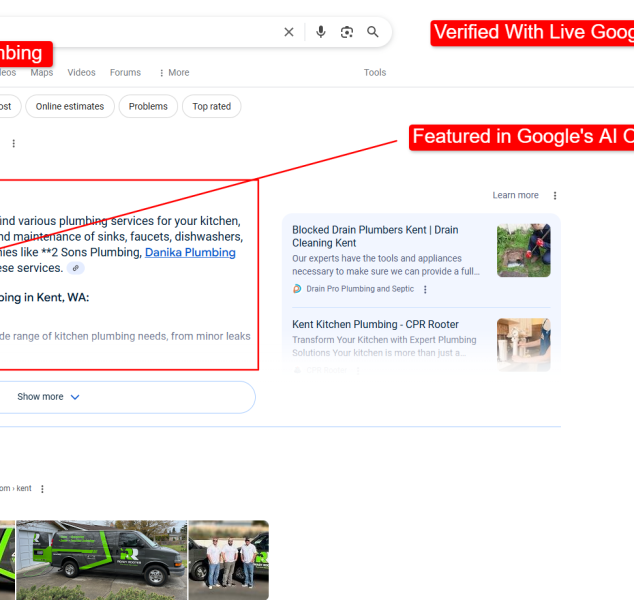
Task: Open Kent Kitchen Plumbing - CPR Rooter result
Action: tap(375, 324)
